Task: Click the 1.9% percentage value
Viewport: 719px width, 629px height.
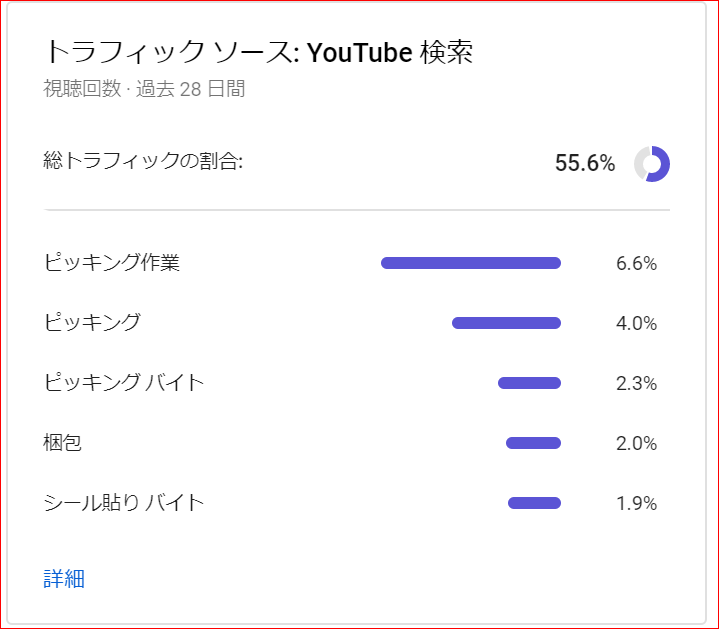Action: click(x=636, y=504)
